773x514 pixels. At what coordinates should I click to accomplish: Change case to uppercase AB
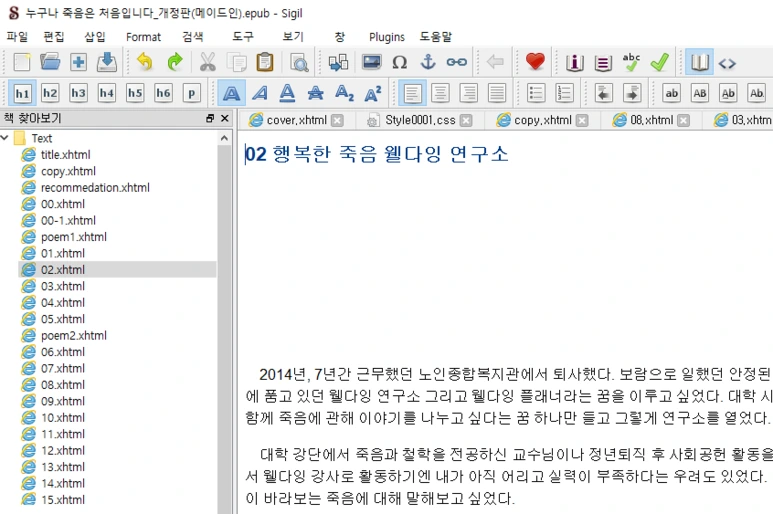click(x=700, y=93)
